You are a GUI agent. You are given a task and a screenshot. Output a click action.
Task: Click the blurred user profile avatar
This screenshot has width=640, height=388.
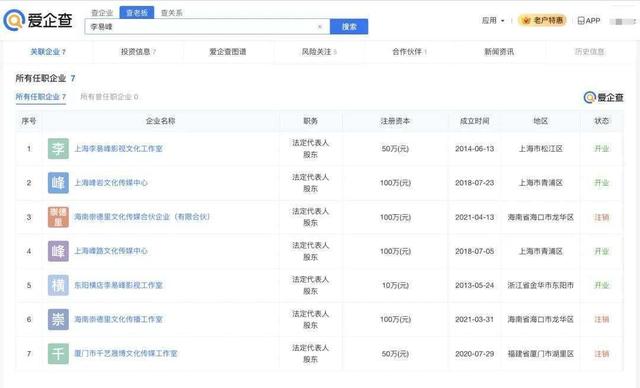pos(622,21)
